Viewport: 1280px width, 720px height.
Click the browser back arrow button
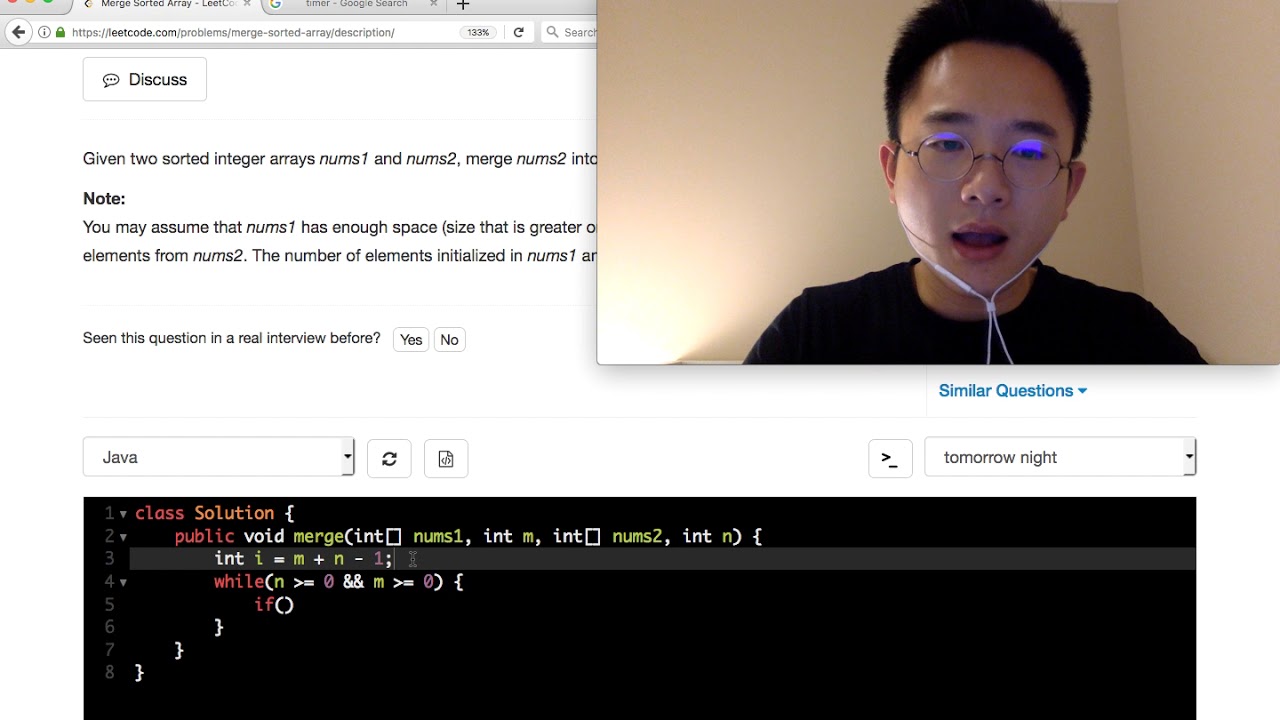(x=18, y=32)
